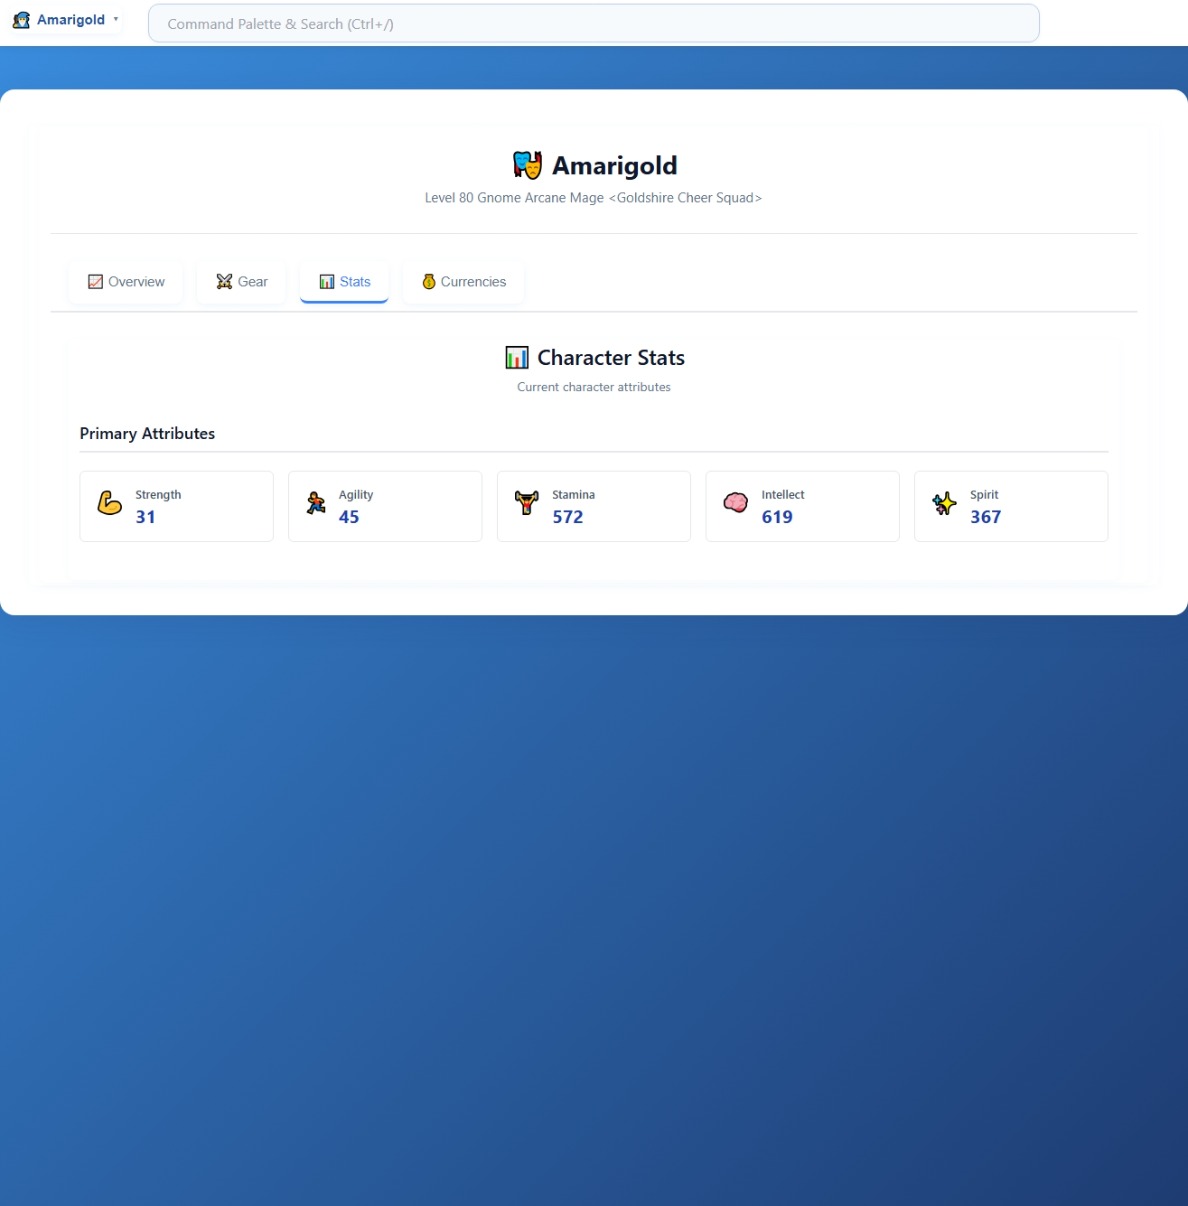Select the Intellect stat card value 619
Viewport: 1188px width, 1206px height.
[777, 517]
